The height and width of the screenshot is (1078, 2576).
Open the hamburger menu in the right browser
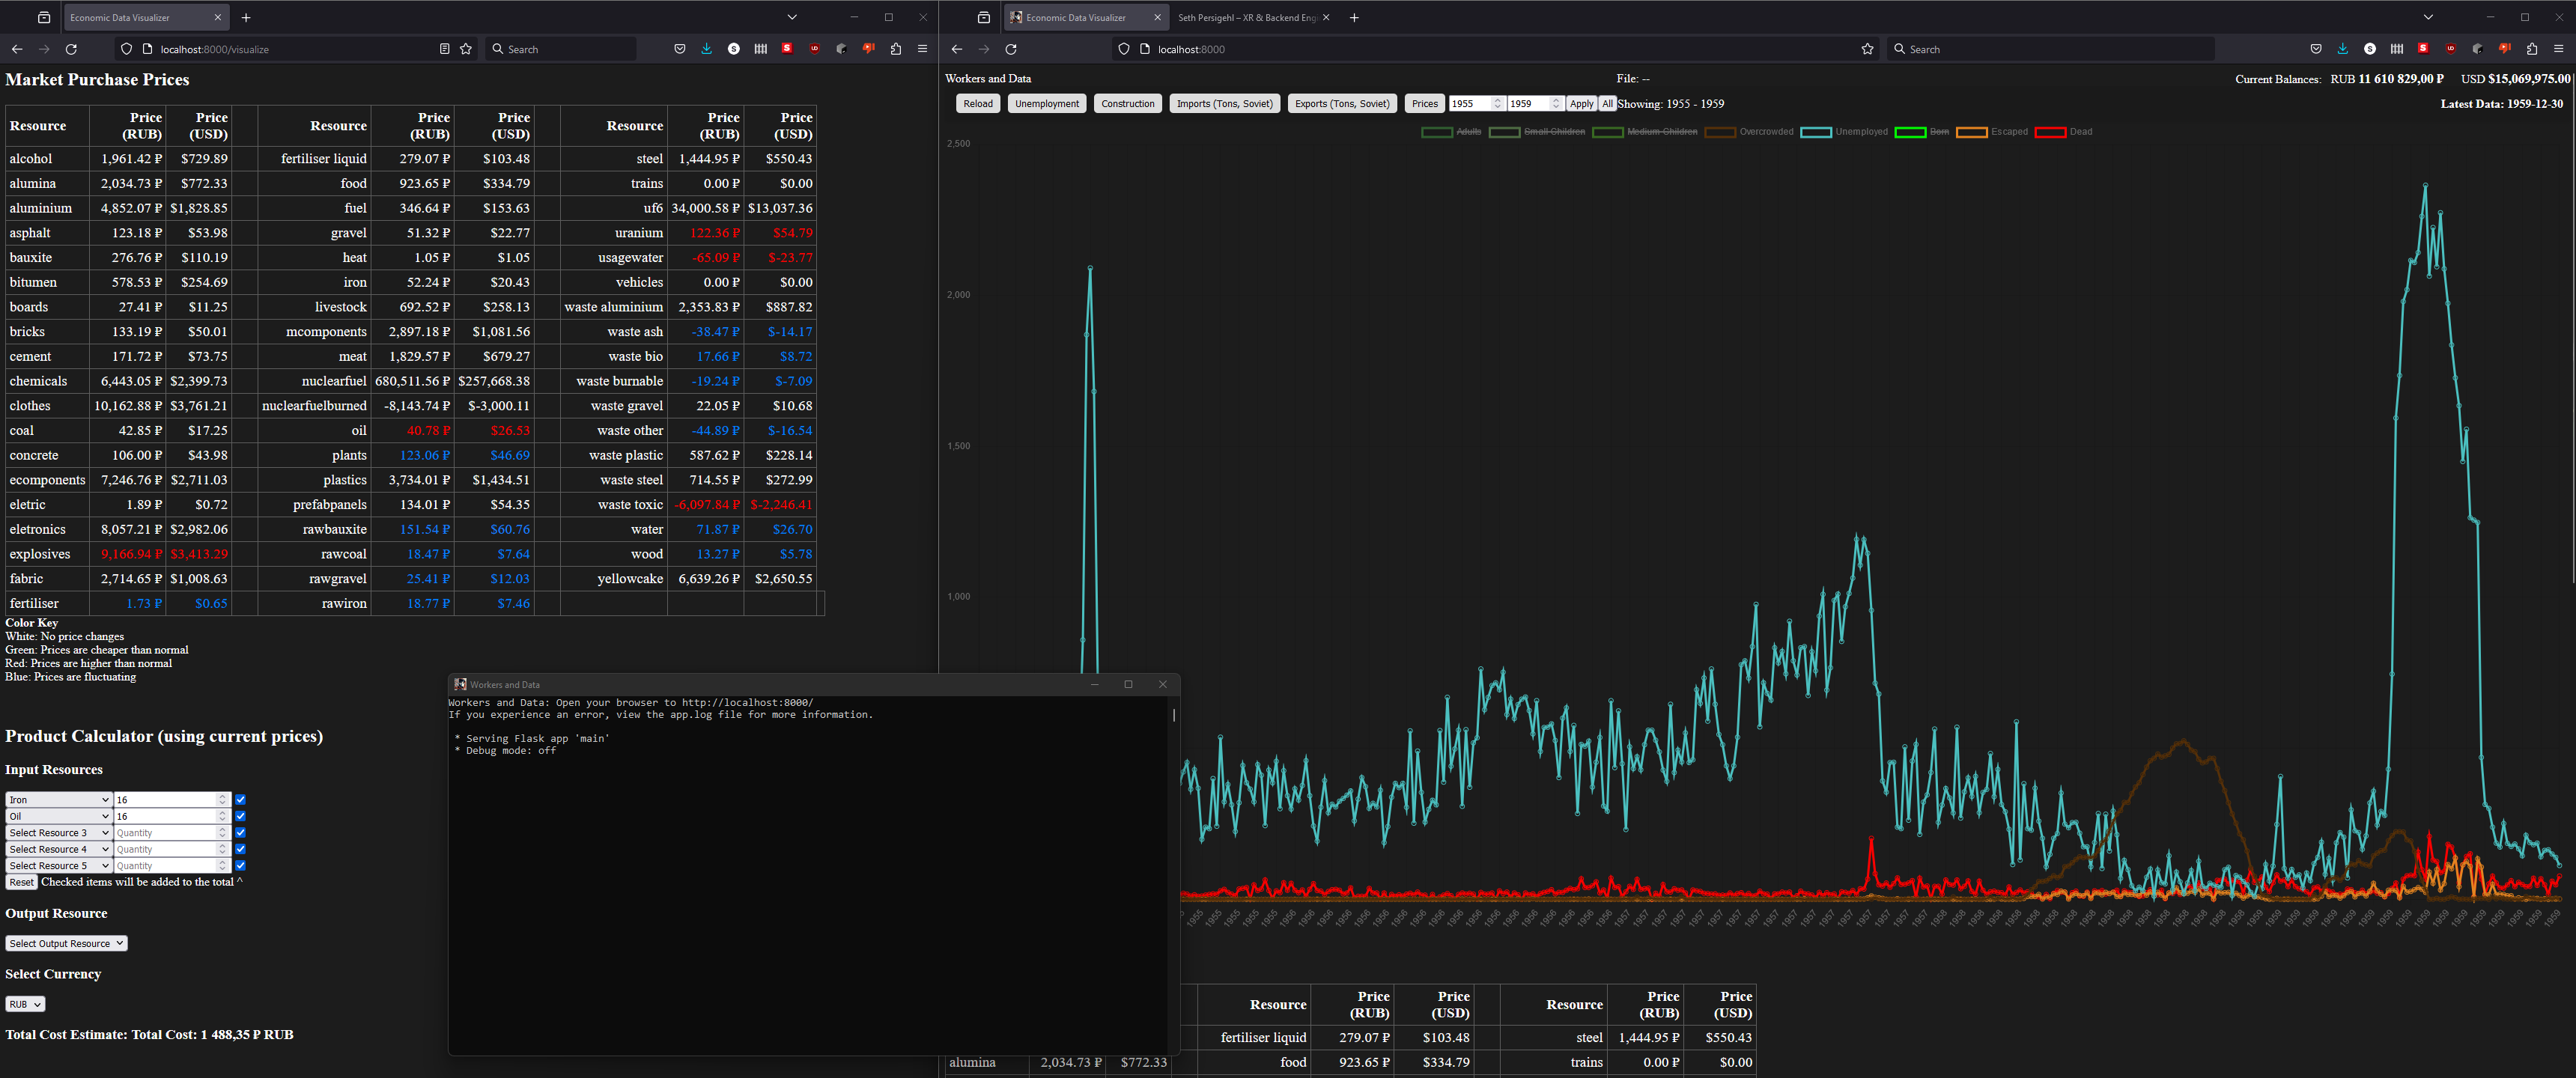click(2559, 49)
